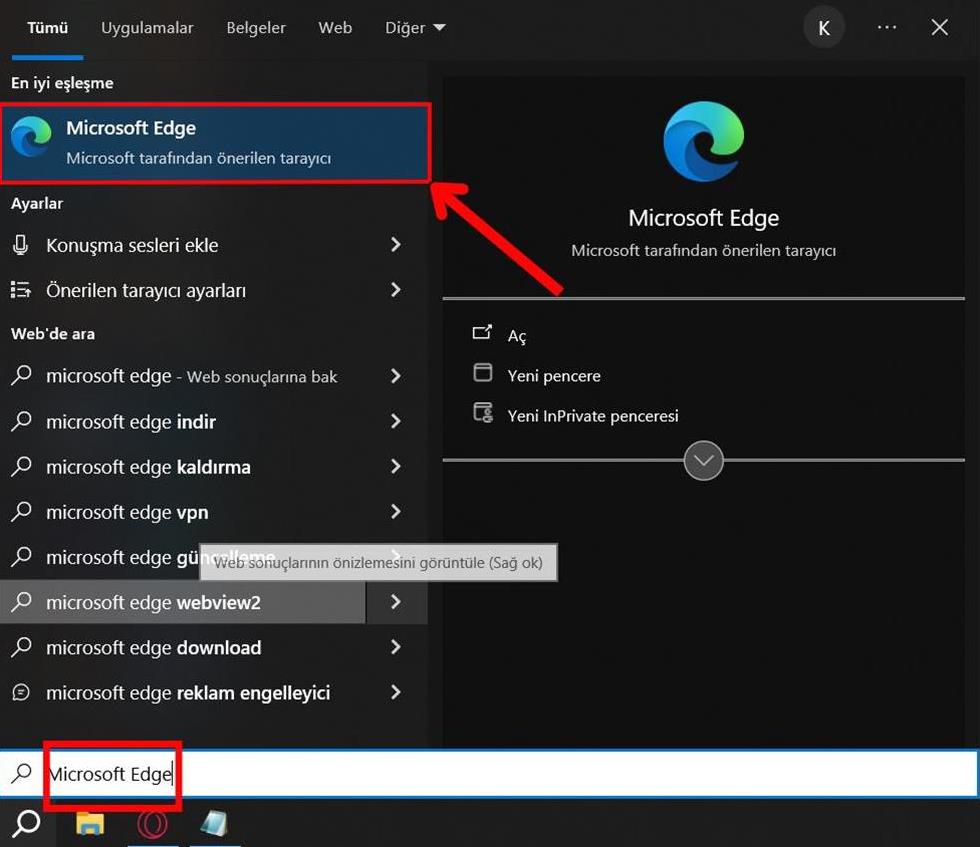This screenshot has height=847, width=980.
Task: Close the search panel with X
Action: 939,28
